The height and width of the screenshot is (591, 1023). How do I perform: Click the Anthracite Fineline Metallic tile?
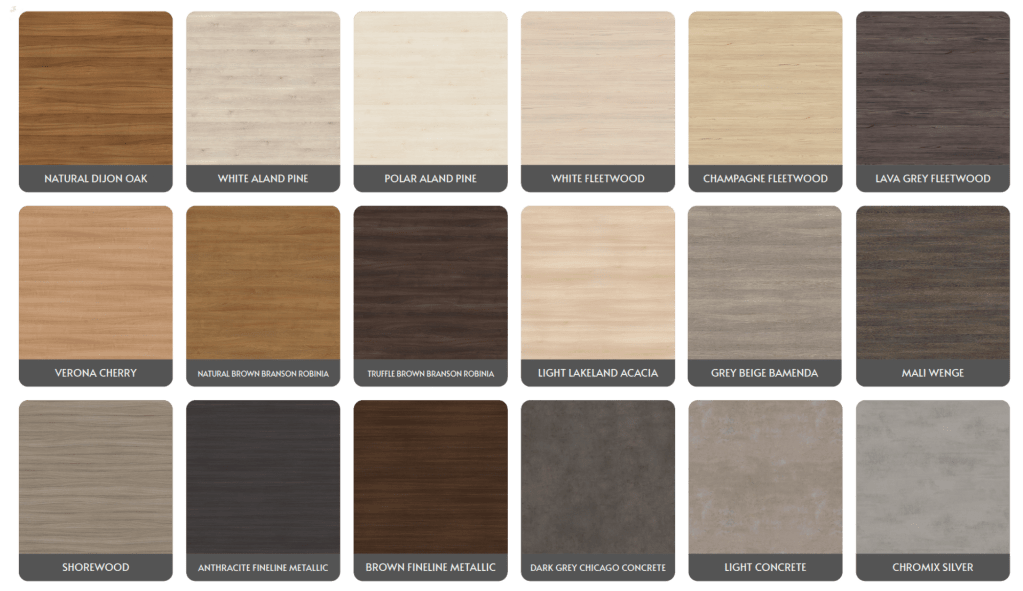263,478
